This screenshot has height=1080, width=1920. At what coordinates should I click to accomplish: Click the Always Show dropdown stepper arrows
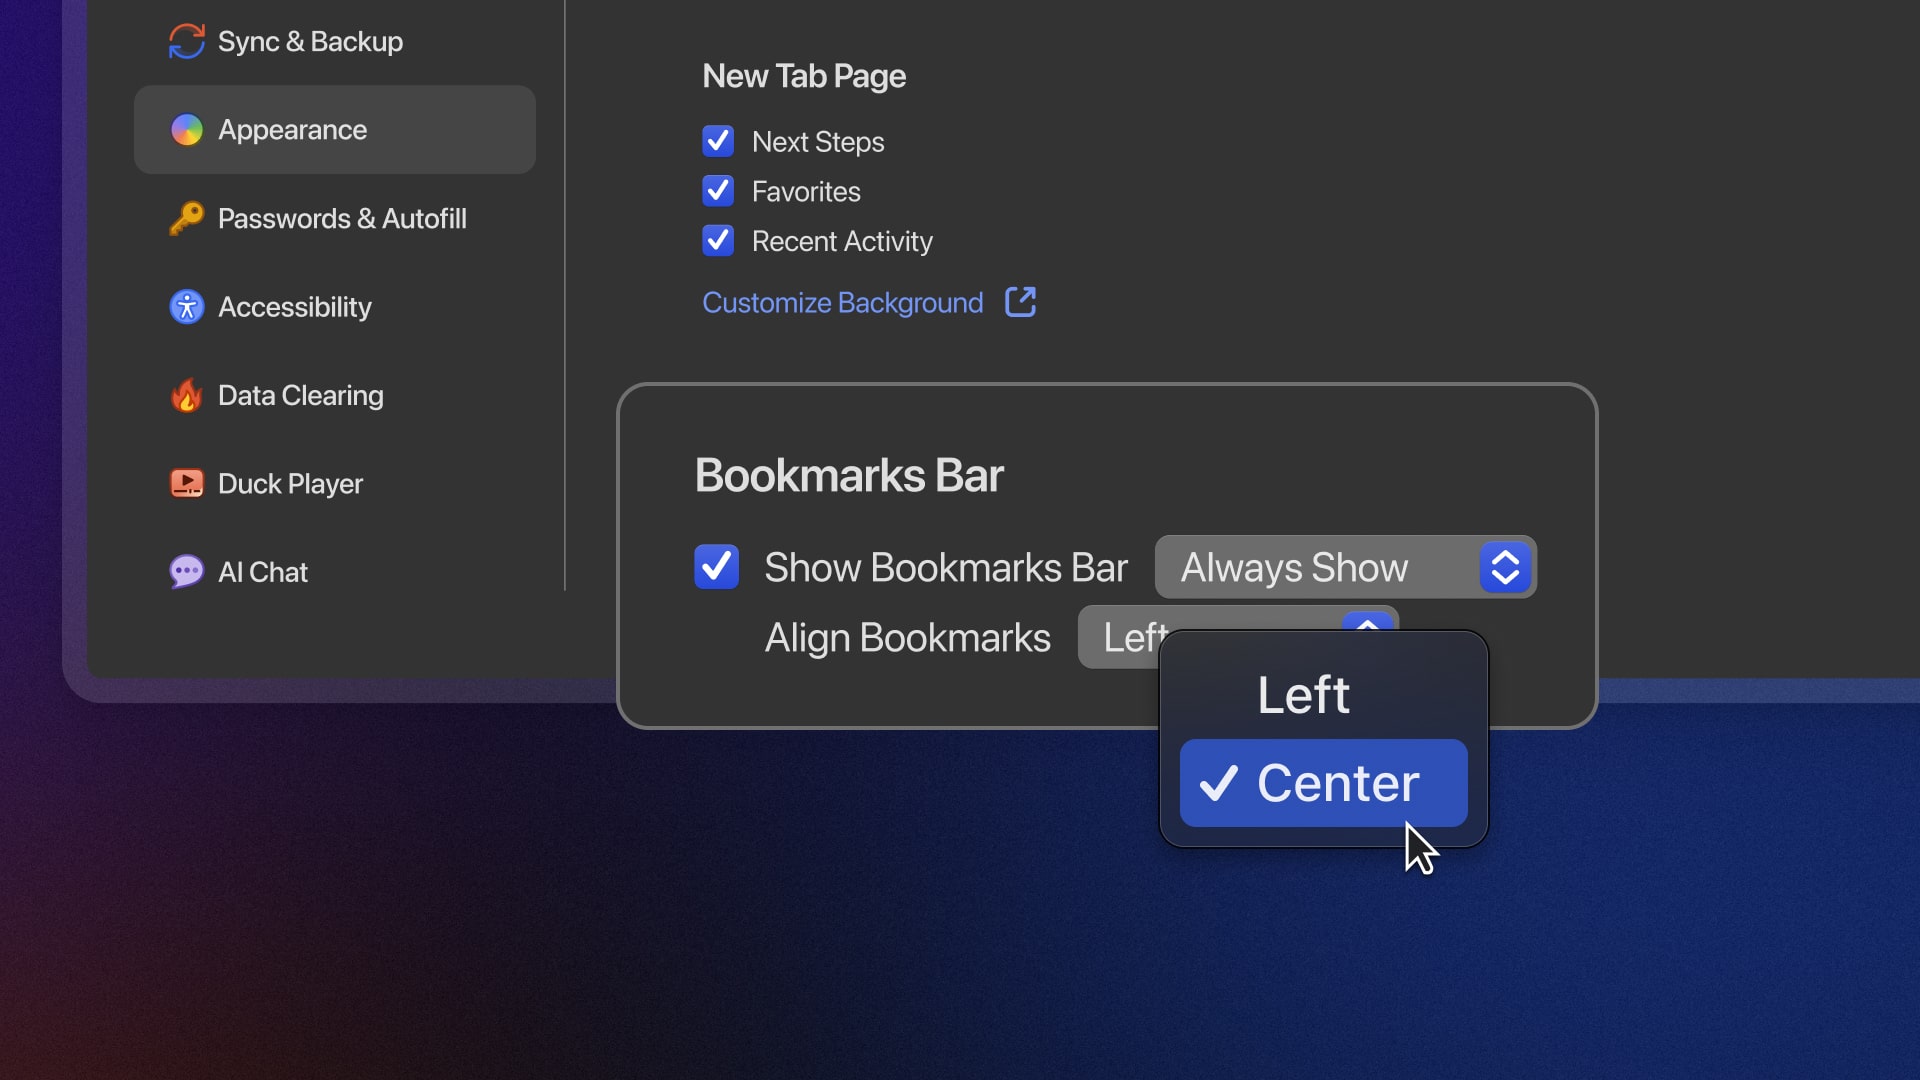tap(1505, 567)
